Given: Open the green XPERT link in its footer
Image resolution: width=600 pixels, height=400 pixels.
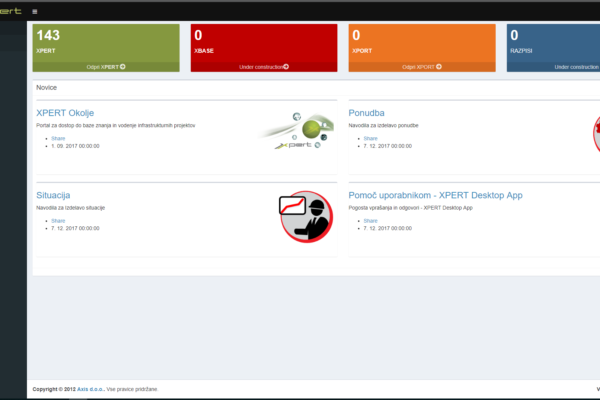Looking at the screenshot, I should (106, 67).
